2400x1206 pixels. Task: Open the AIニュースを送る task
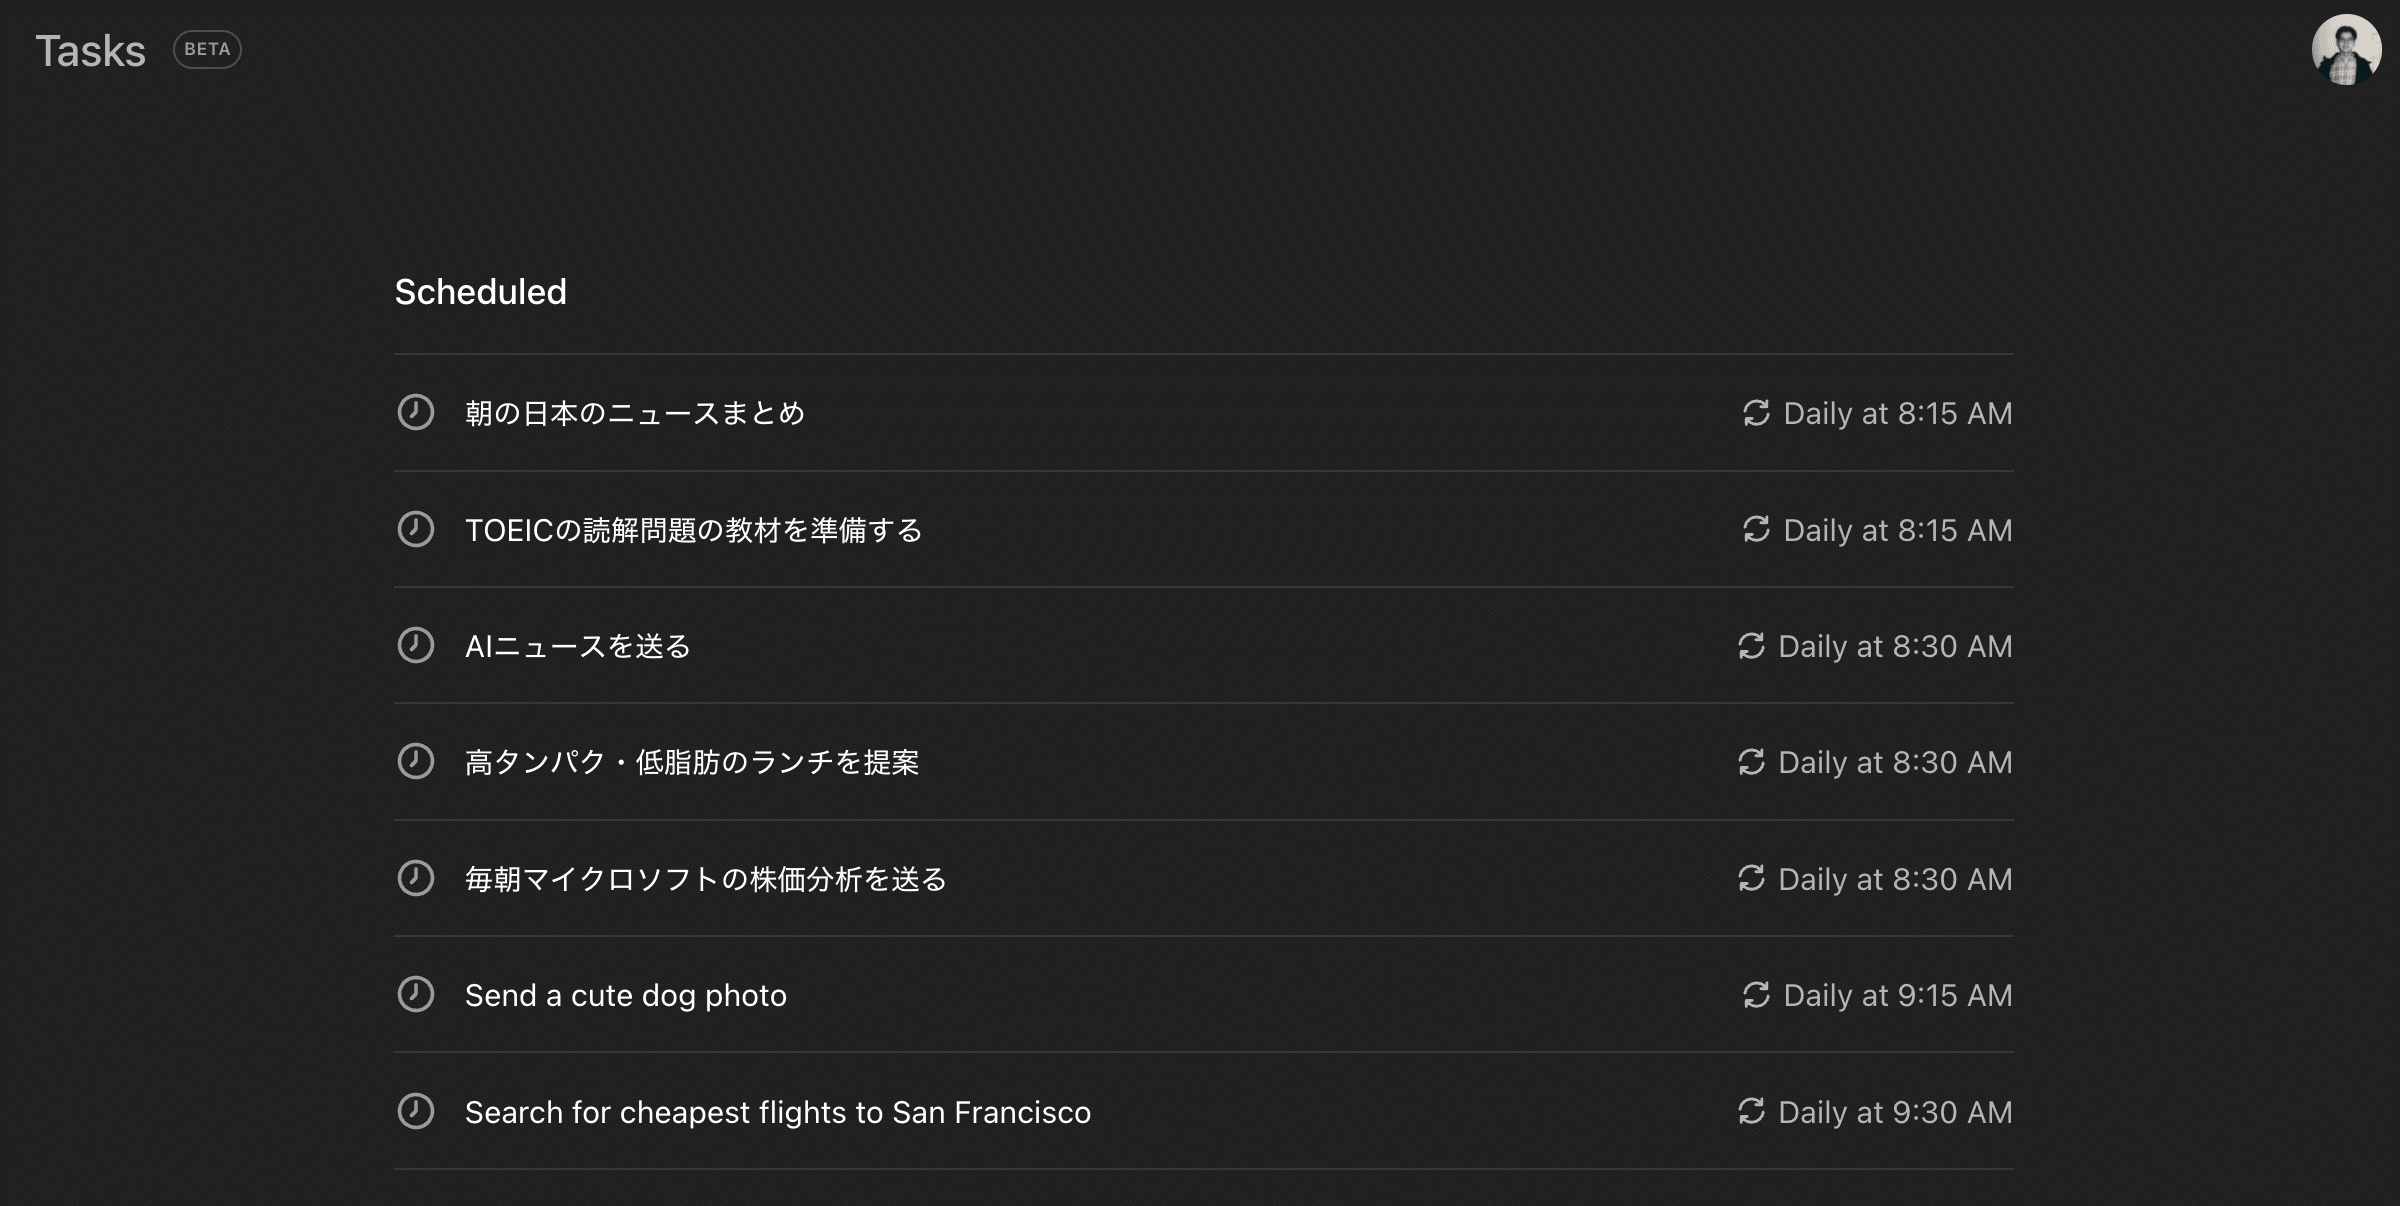(x=578, y=646)
